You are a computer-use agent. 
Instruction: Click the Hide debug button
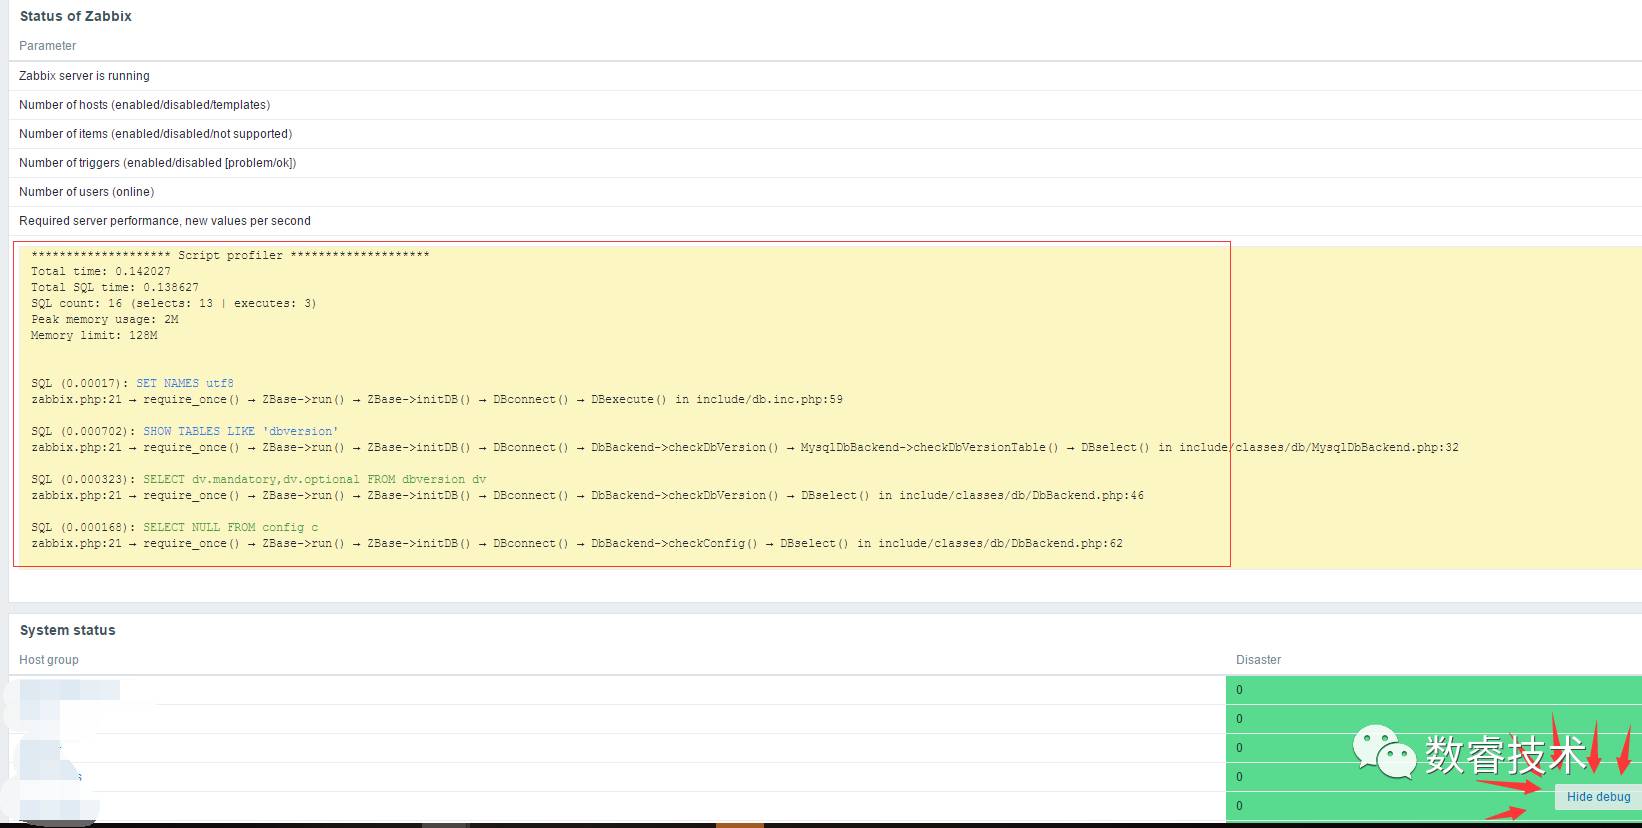[x=1598, y=797]
